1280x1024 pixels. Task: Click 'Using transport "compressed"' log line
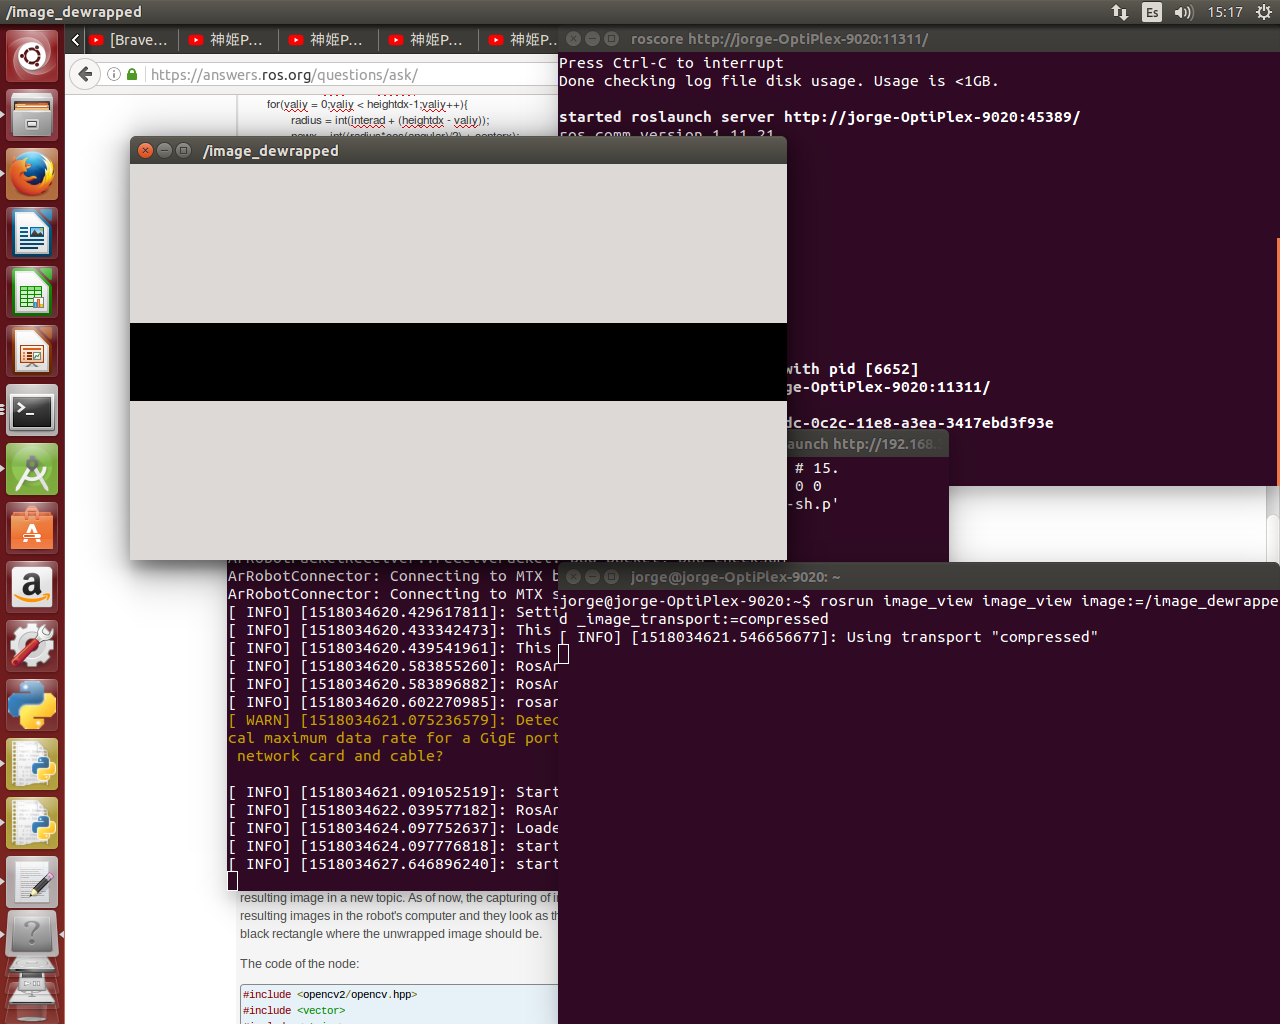828,637
